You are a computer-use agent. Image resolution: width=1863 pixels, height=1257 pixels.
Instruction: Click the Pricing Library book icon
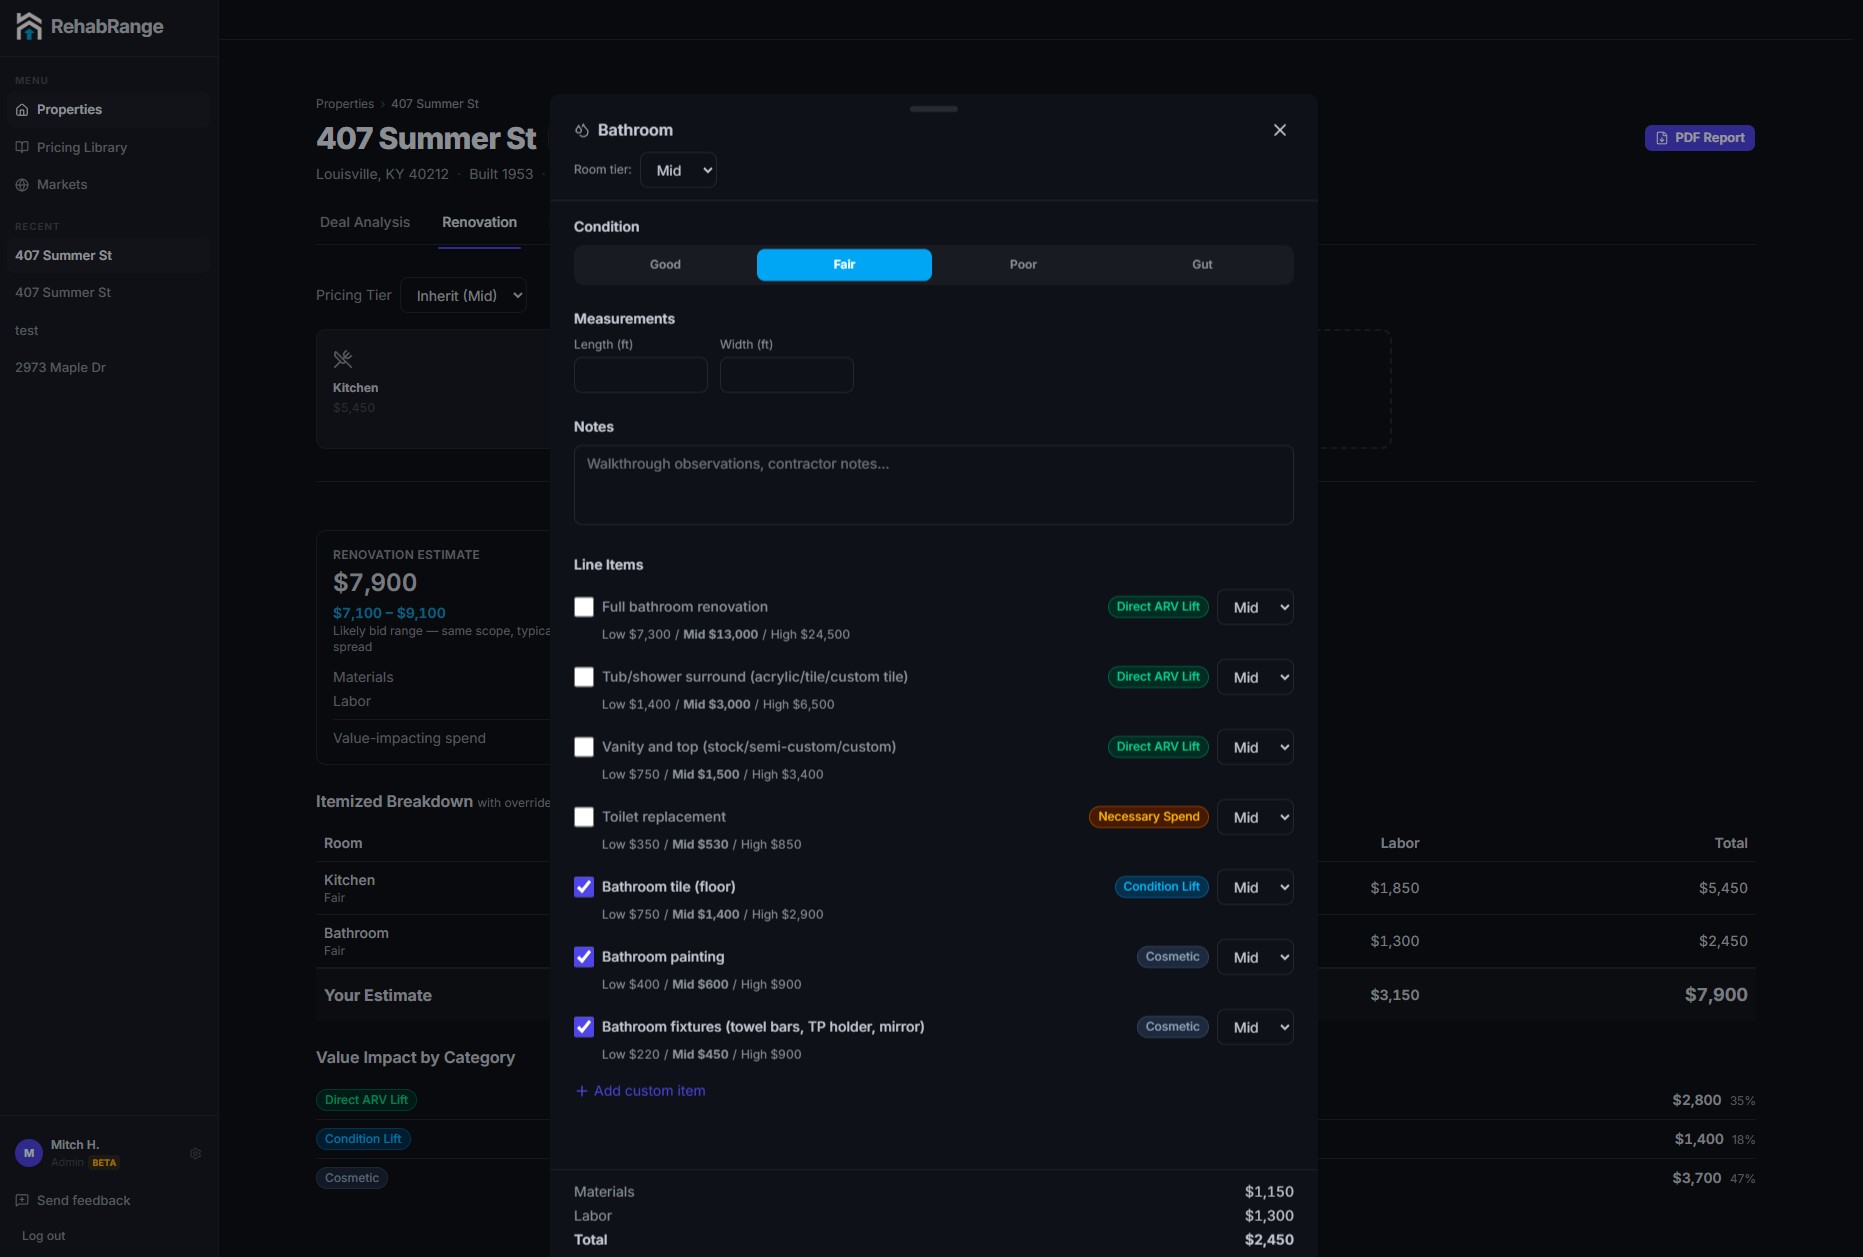[22, 147]
